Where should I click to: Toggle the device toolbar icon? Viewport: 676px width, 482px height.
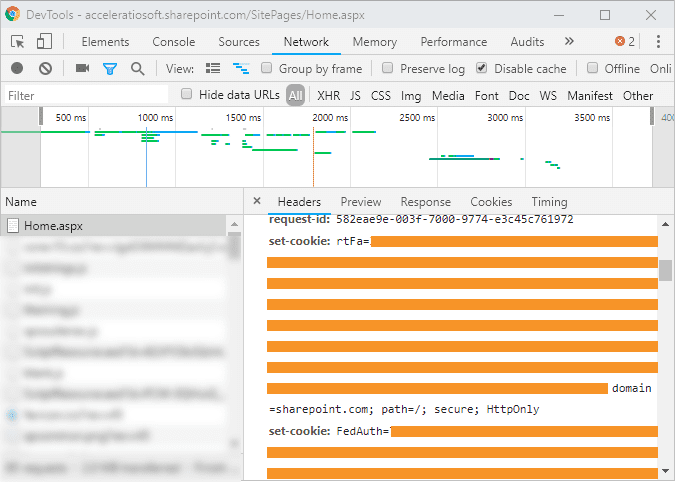(x=44, y=42)
